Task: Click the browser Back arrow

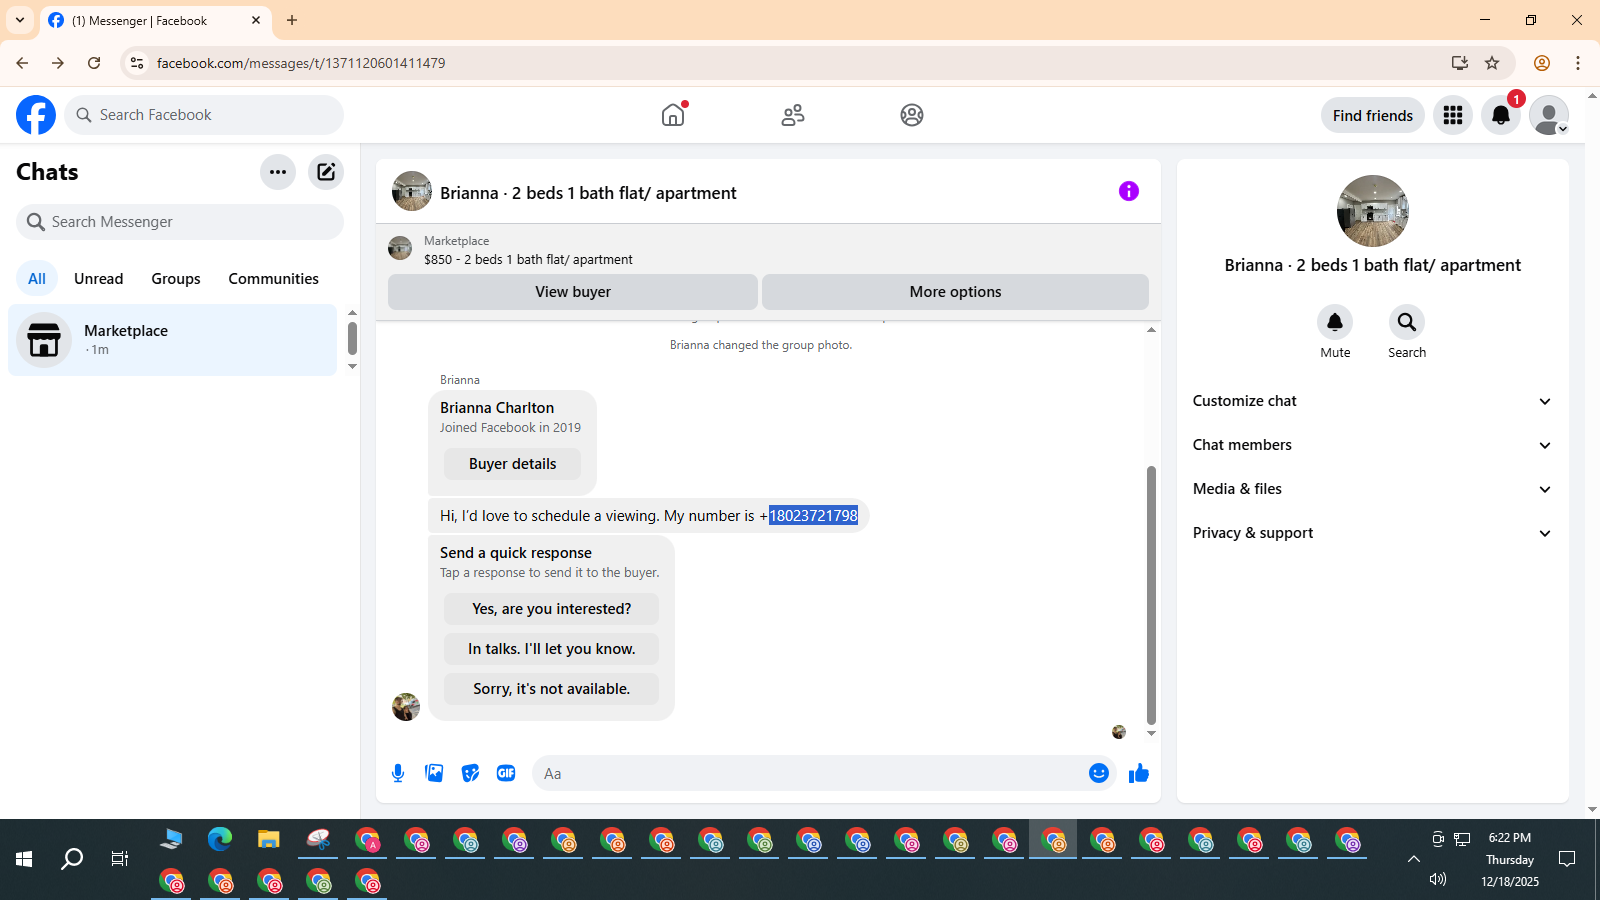Action: [x=22, y=63]
